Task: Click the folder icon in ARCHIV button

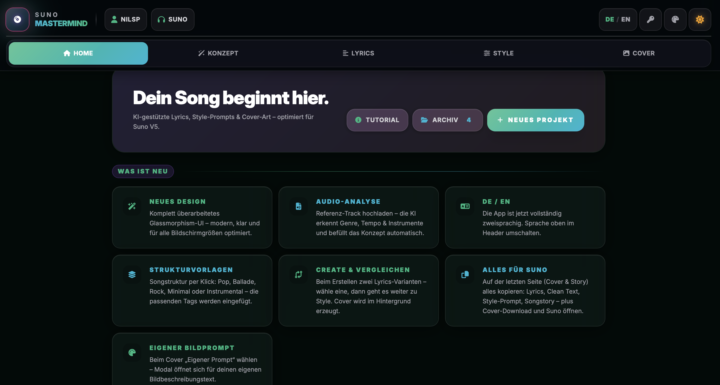Action: click(x=424, y=120)
